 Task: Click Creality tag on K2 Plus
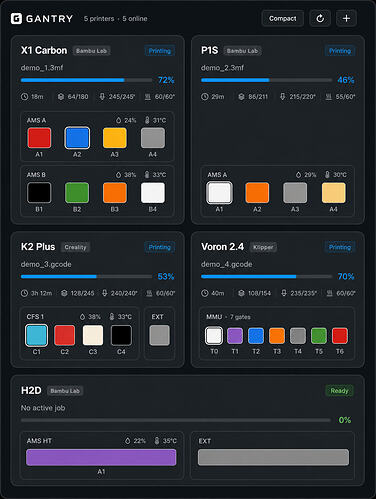[75, 247]
